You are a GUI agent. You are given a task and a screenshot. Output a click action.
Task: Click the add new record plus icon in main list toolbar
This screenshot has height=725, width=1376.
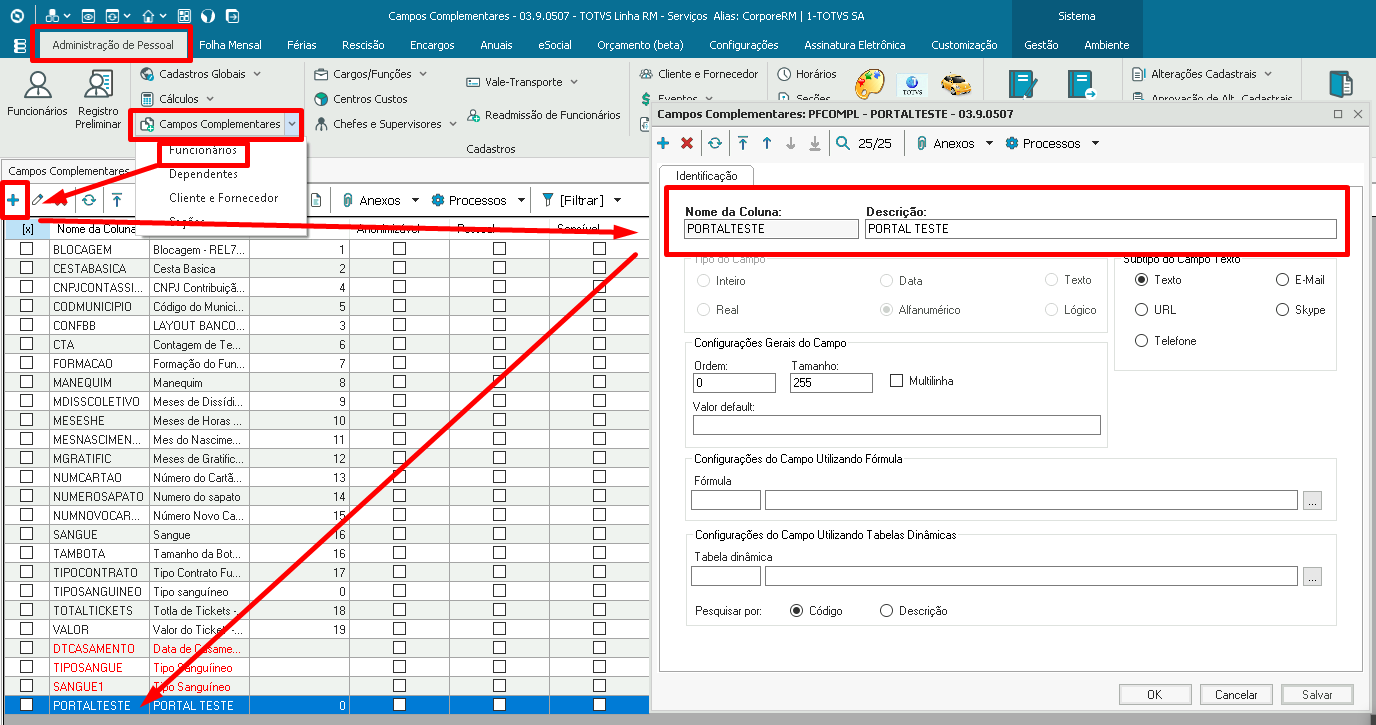click(13, 200)
